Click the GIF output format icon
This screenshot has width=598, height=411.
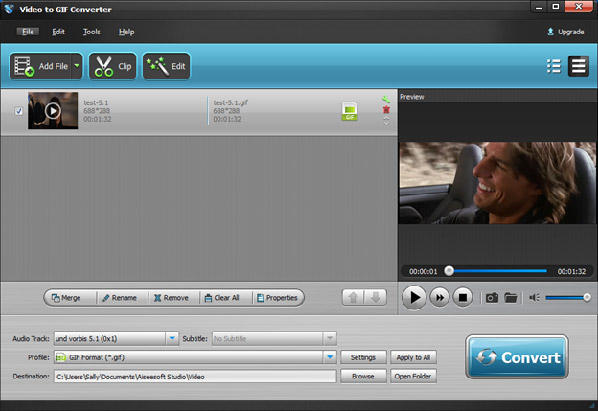tap(350, 111)
